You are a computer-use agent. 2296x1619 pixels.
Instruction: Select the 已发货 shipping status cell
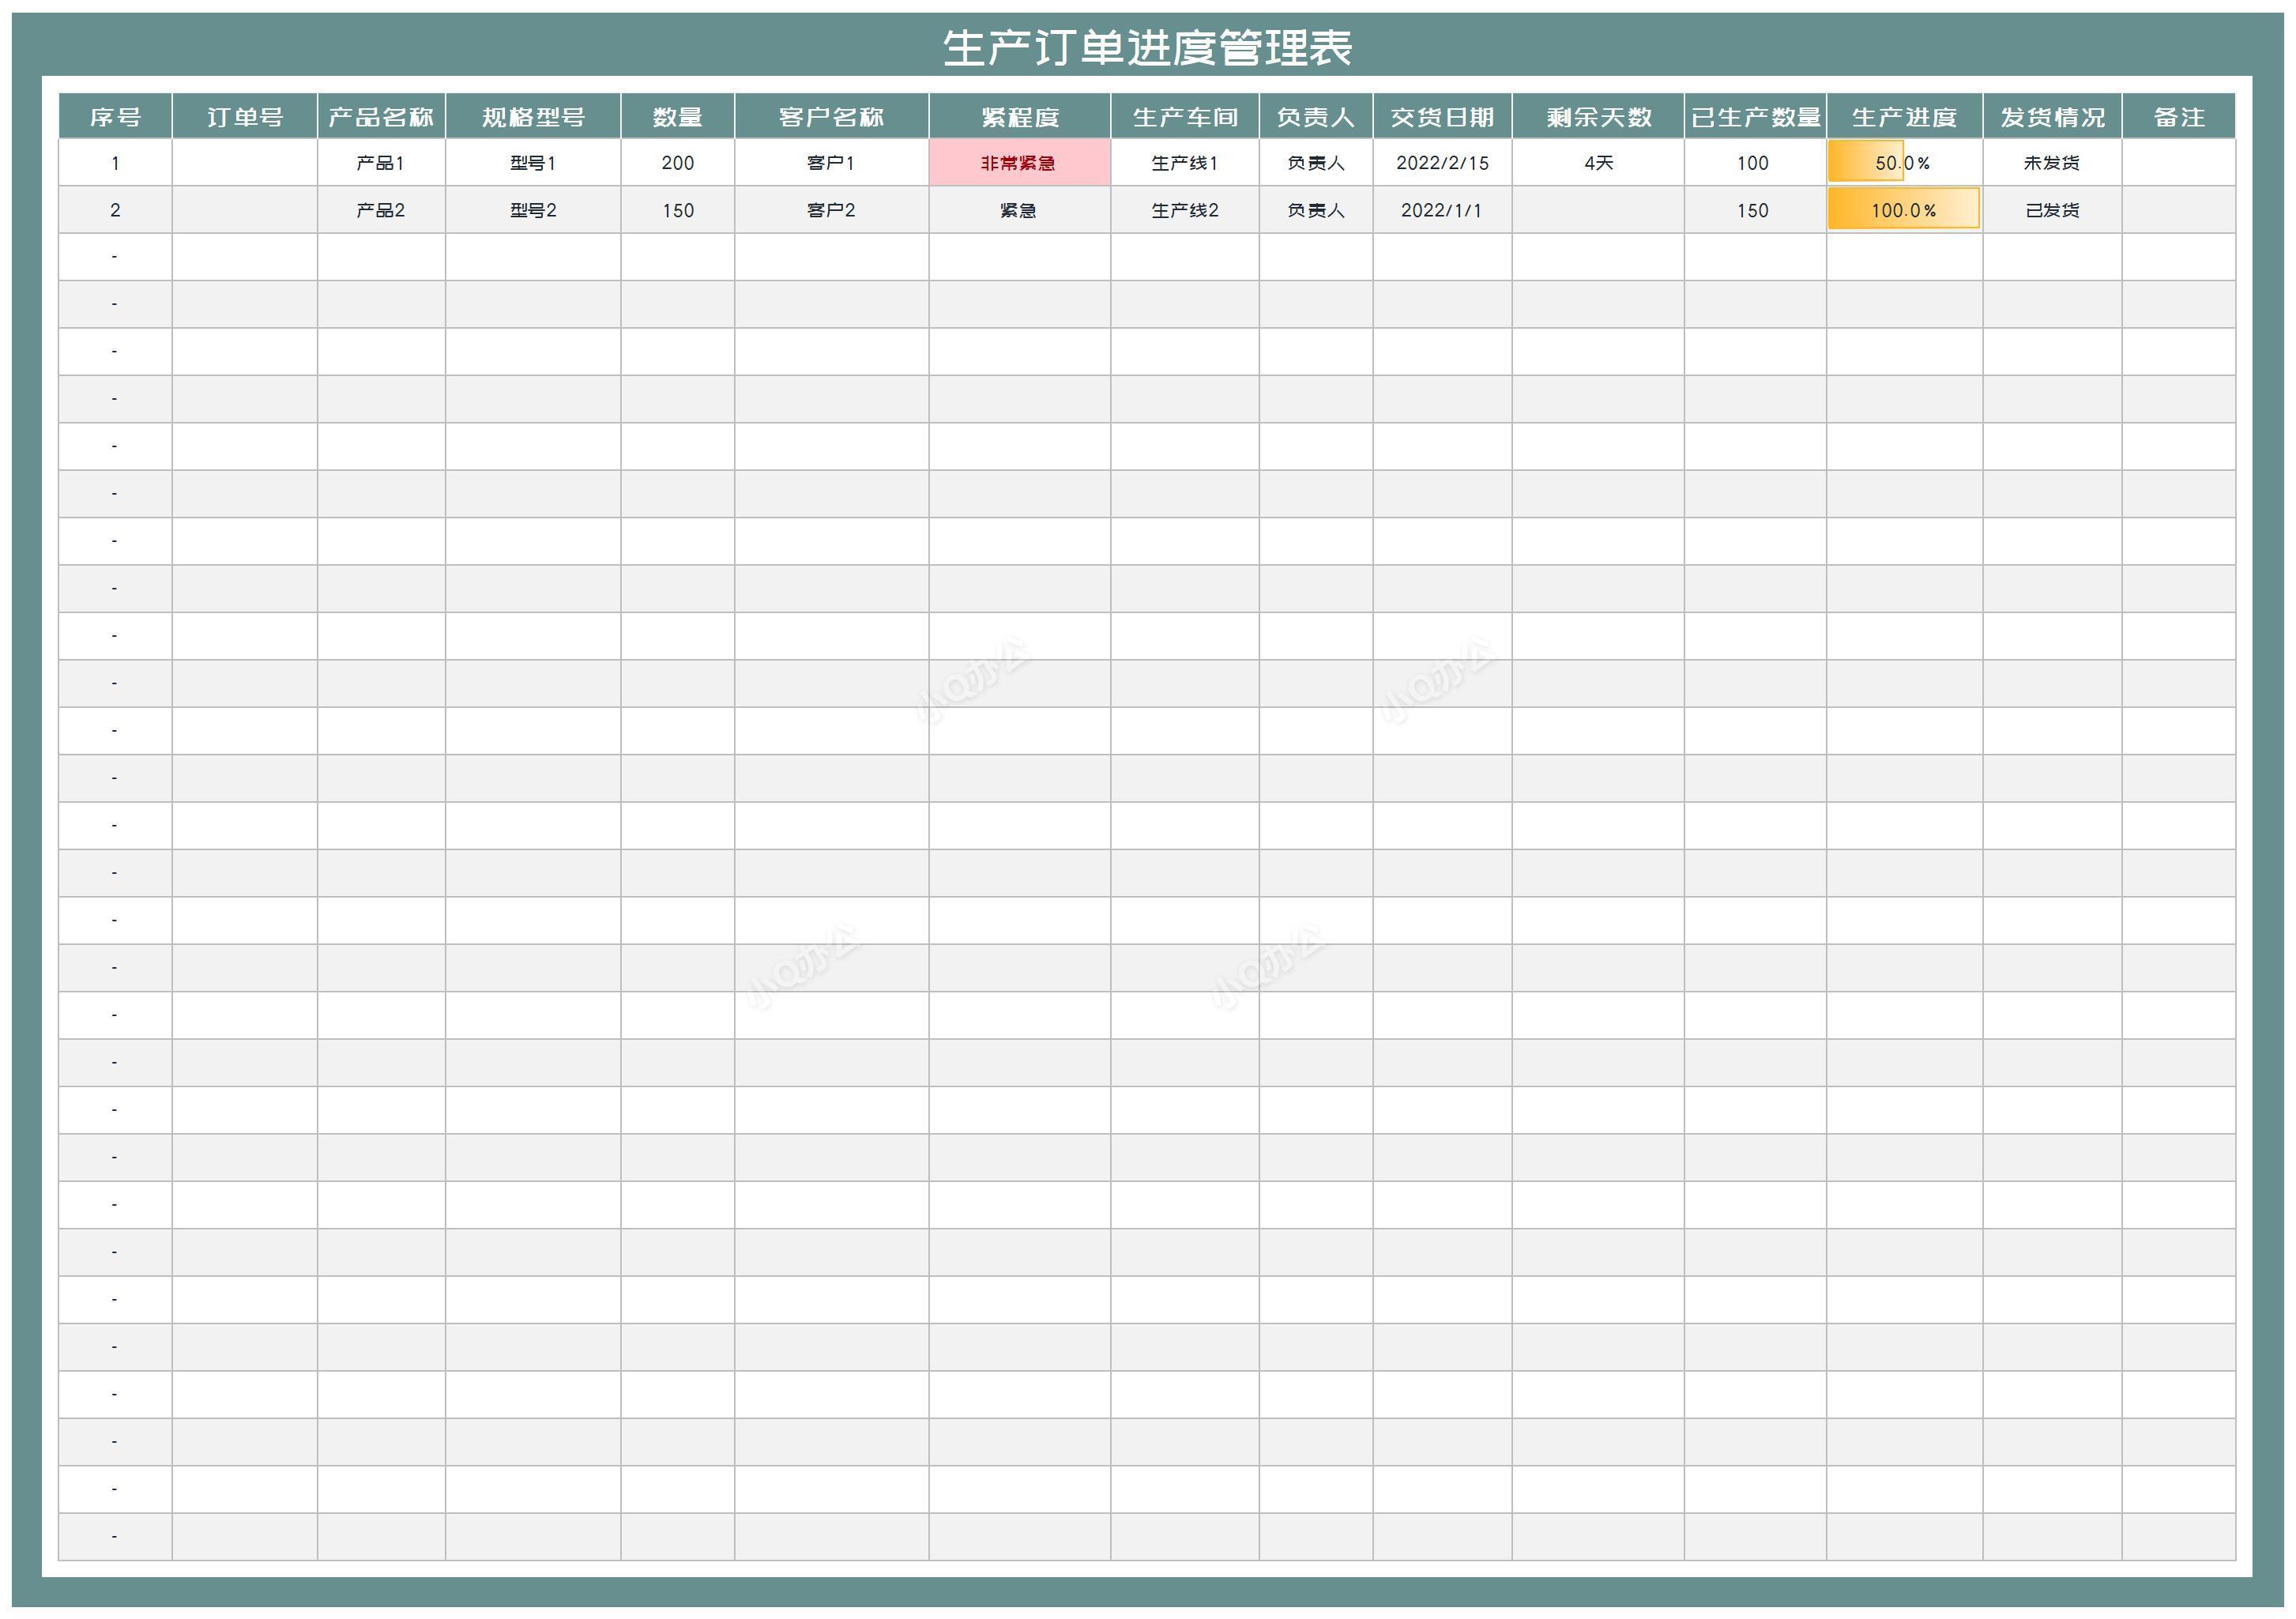click(2051, 210)
